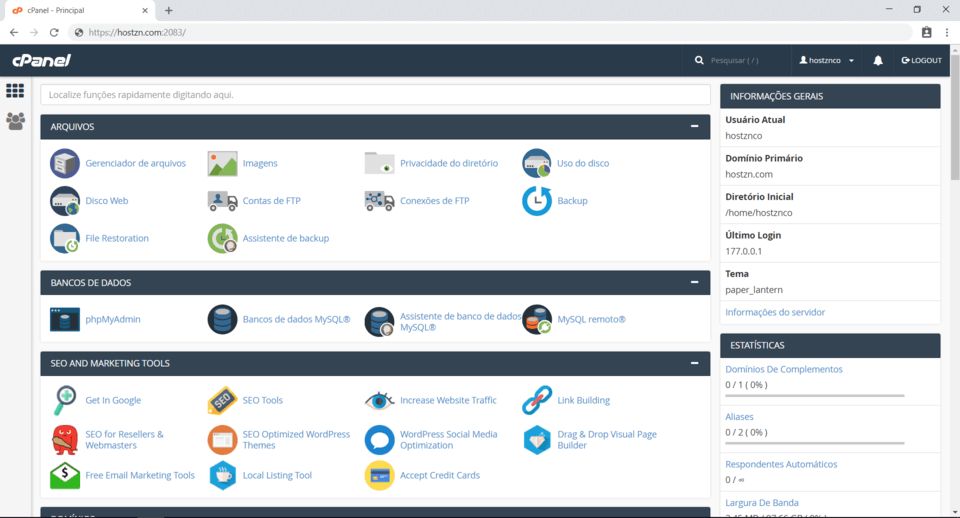Reload the page in browser

[54, 32]
